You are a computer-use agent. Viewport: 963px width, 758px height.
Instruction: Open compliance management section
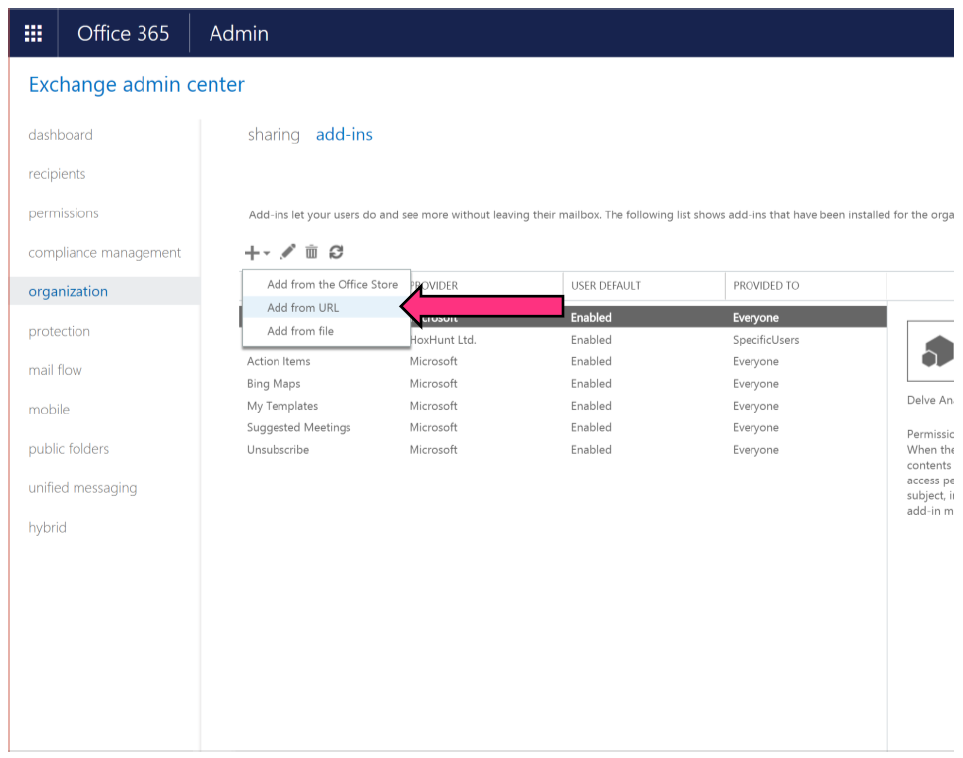click(104, 252)
